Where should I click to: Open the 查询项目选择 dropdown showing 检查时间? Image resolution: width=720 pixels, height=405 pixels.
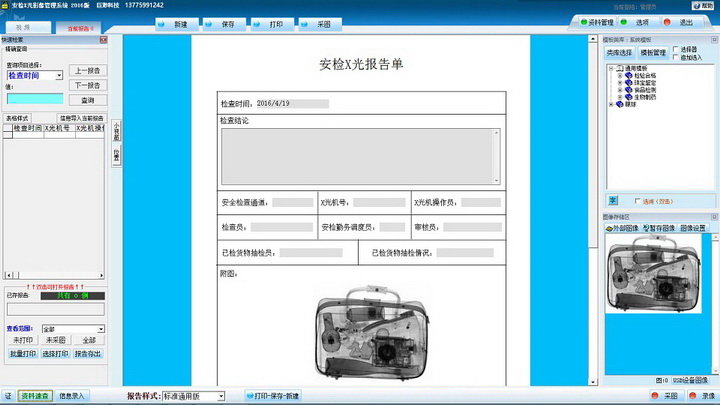click(59, 75)
